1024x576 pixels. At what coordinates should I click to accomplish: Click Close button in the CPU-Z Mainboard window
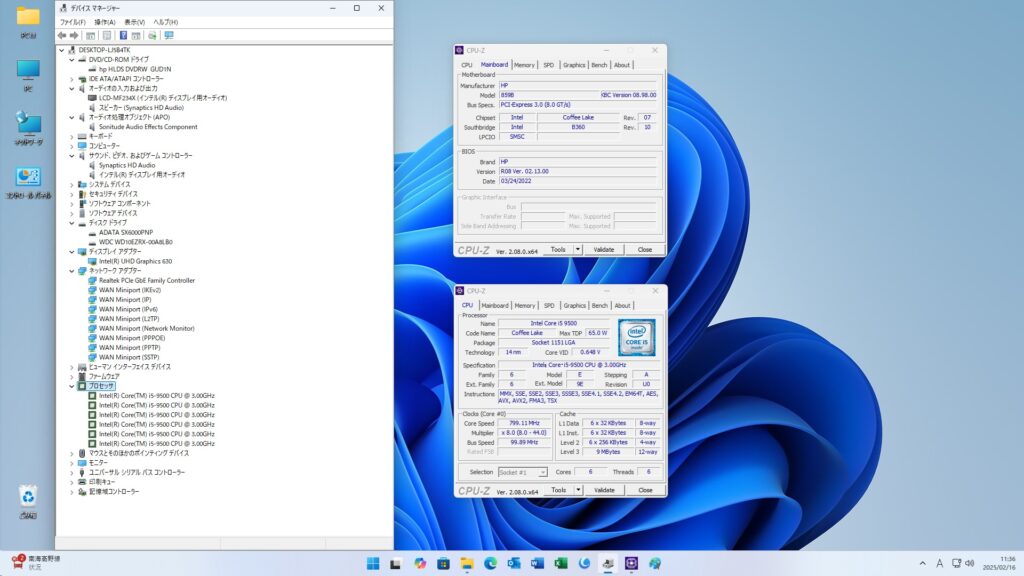click(645, 249)
